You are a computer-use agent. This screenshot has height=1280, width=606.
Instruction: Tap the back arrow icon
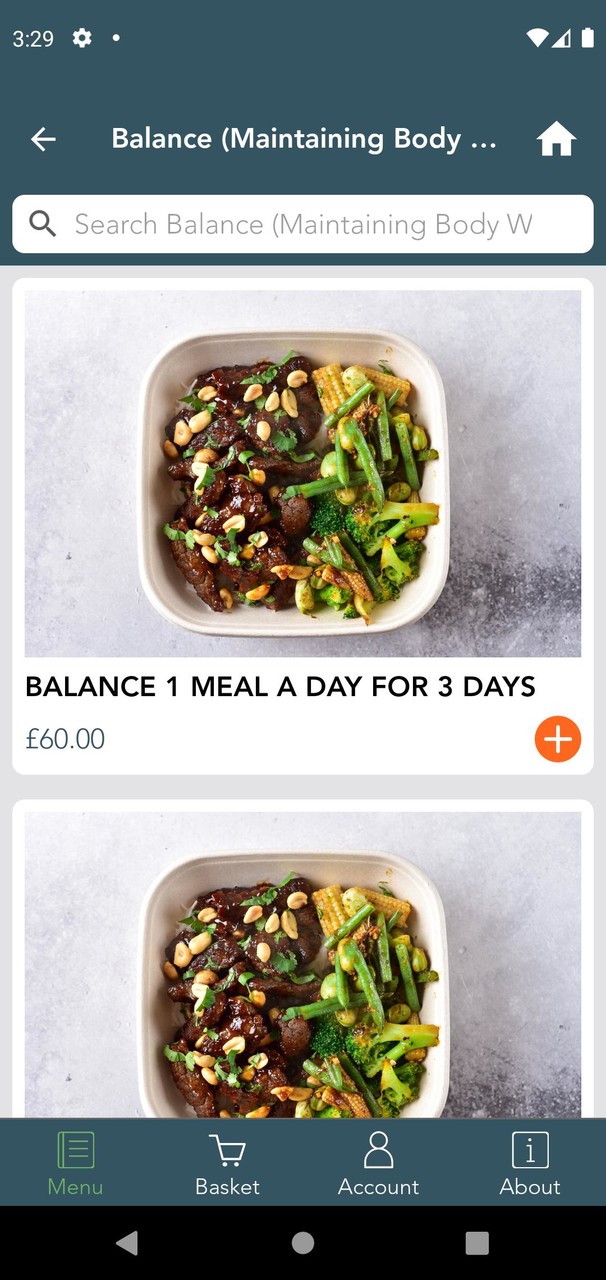pos(43,139)
